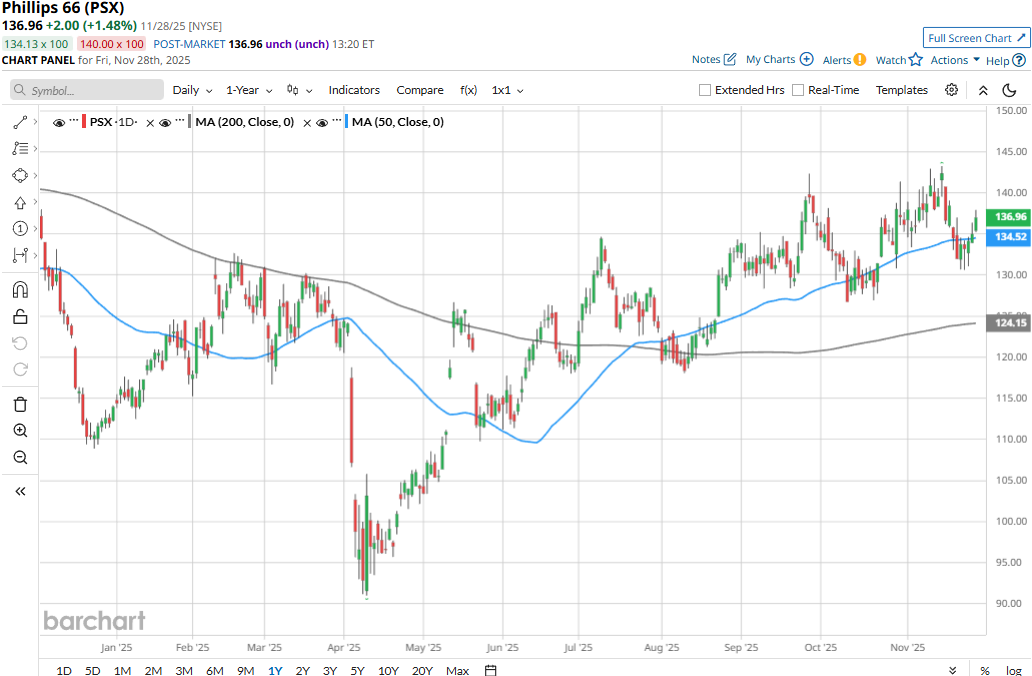Open the Indicators menu
1032x676 pixels.
tap(354, 90)
